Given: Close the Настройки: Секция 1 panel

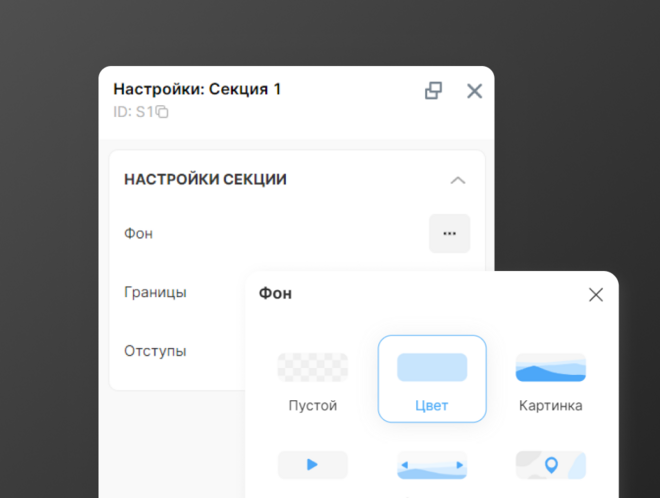Looking at the screenshot, I should point(474,91).
